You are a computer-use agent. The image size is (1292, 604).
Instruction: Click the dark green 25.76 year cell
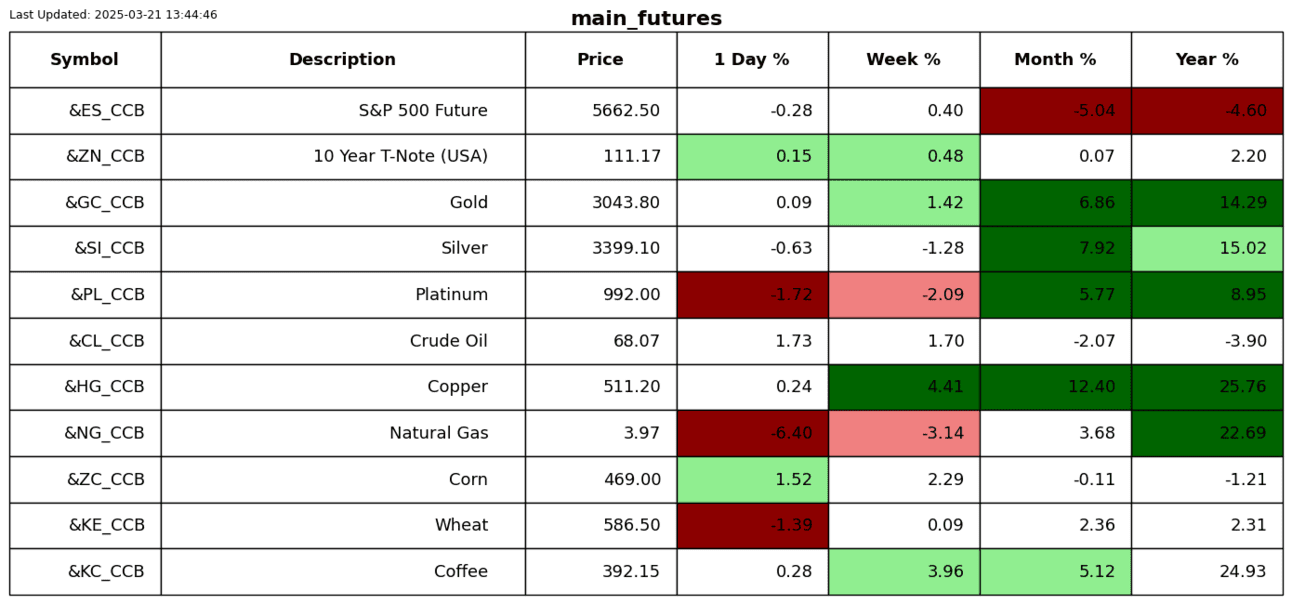pos(1207,387)
